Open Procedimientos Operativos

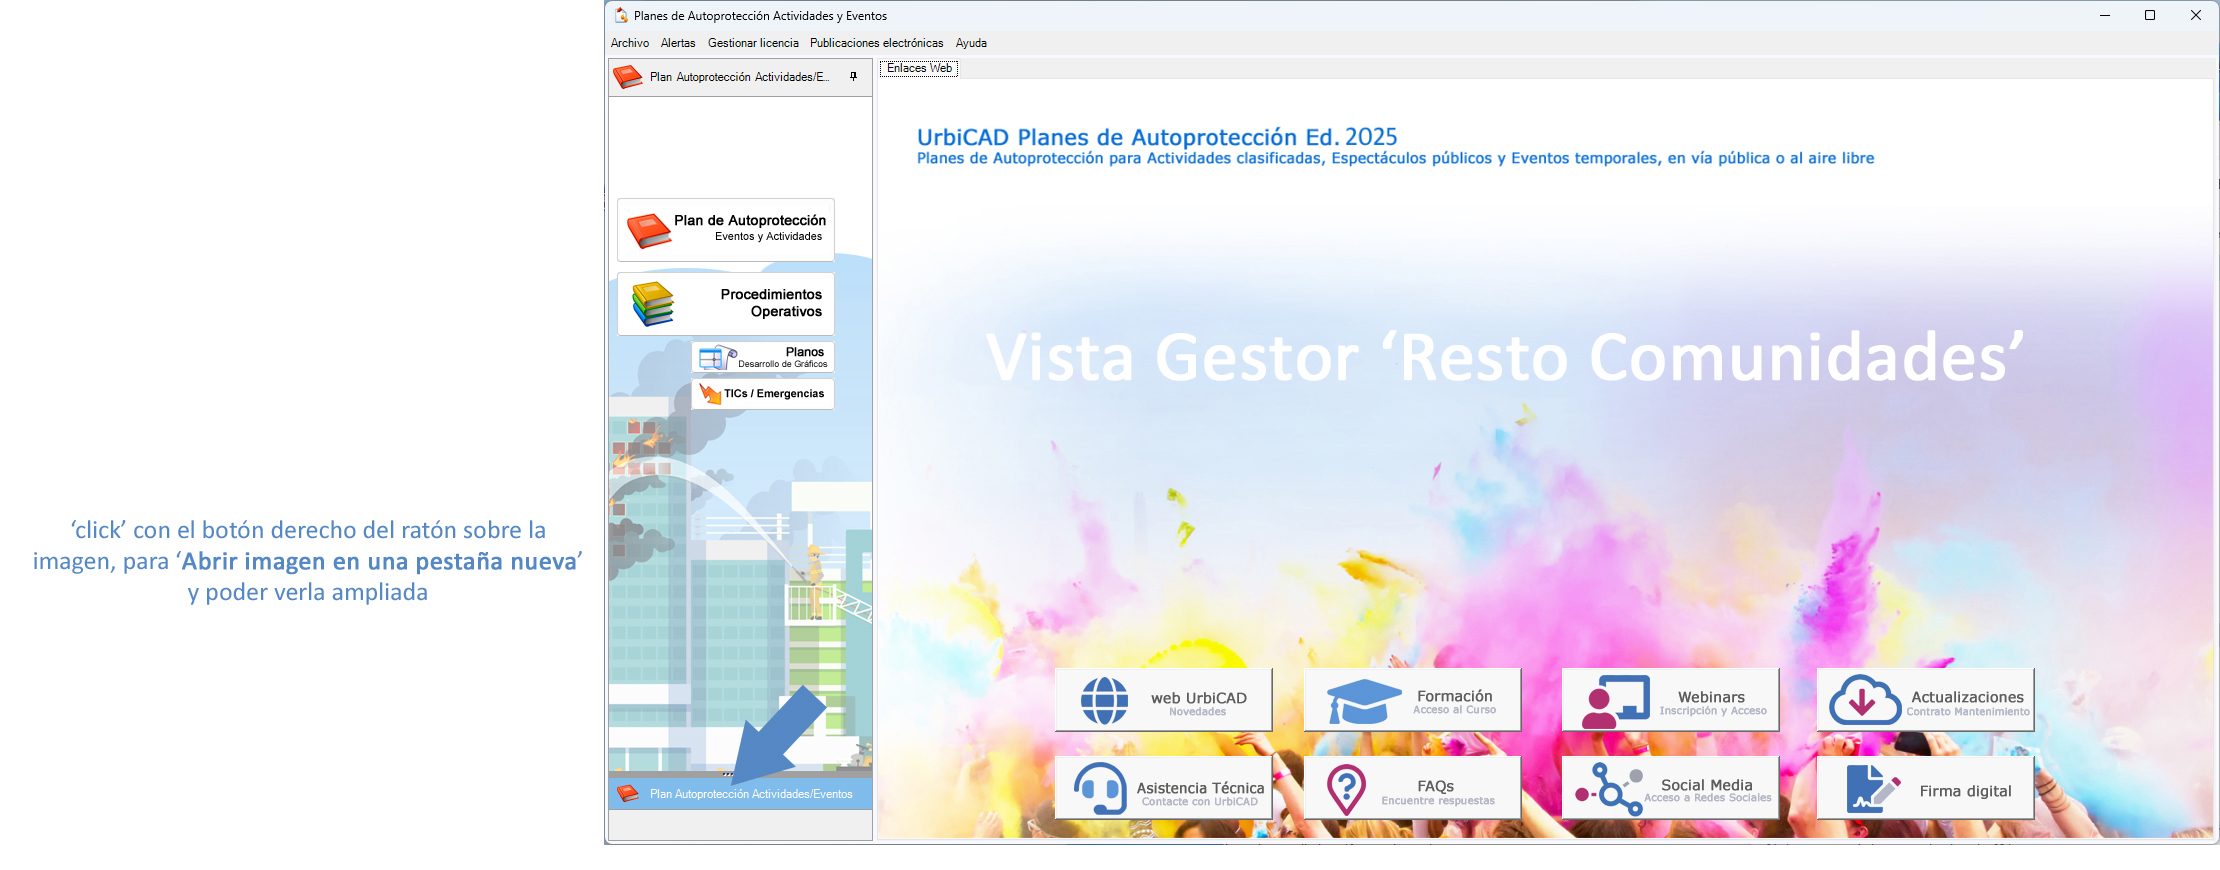coord(726,303)
